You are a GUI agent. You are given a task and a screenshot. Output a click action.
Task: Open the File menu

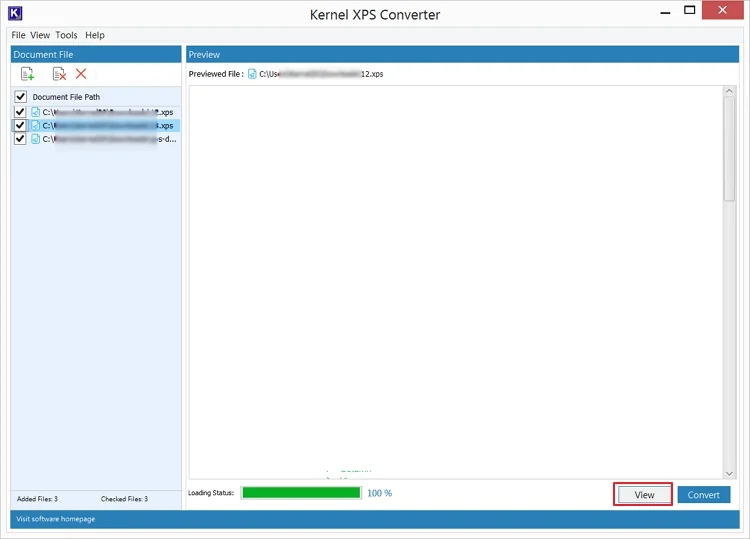[19, 35]
